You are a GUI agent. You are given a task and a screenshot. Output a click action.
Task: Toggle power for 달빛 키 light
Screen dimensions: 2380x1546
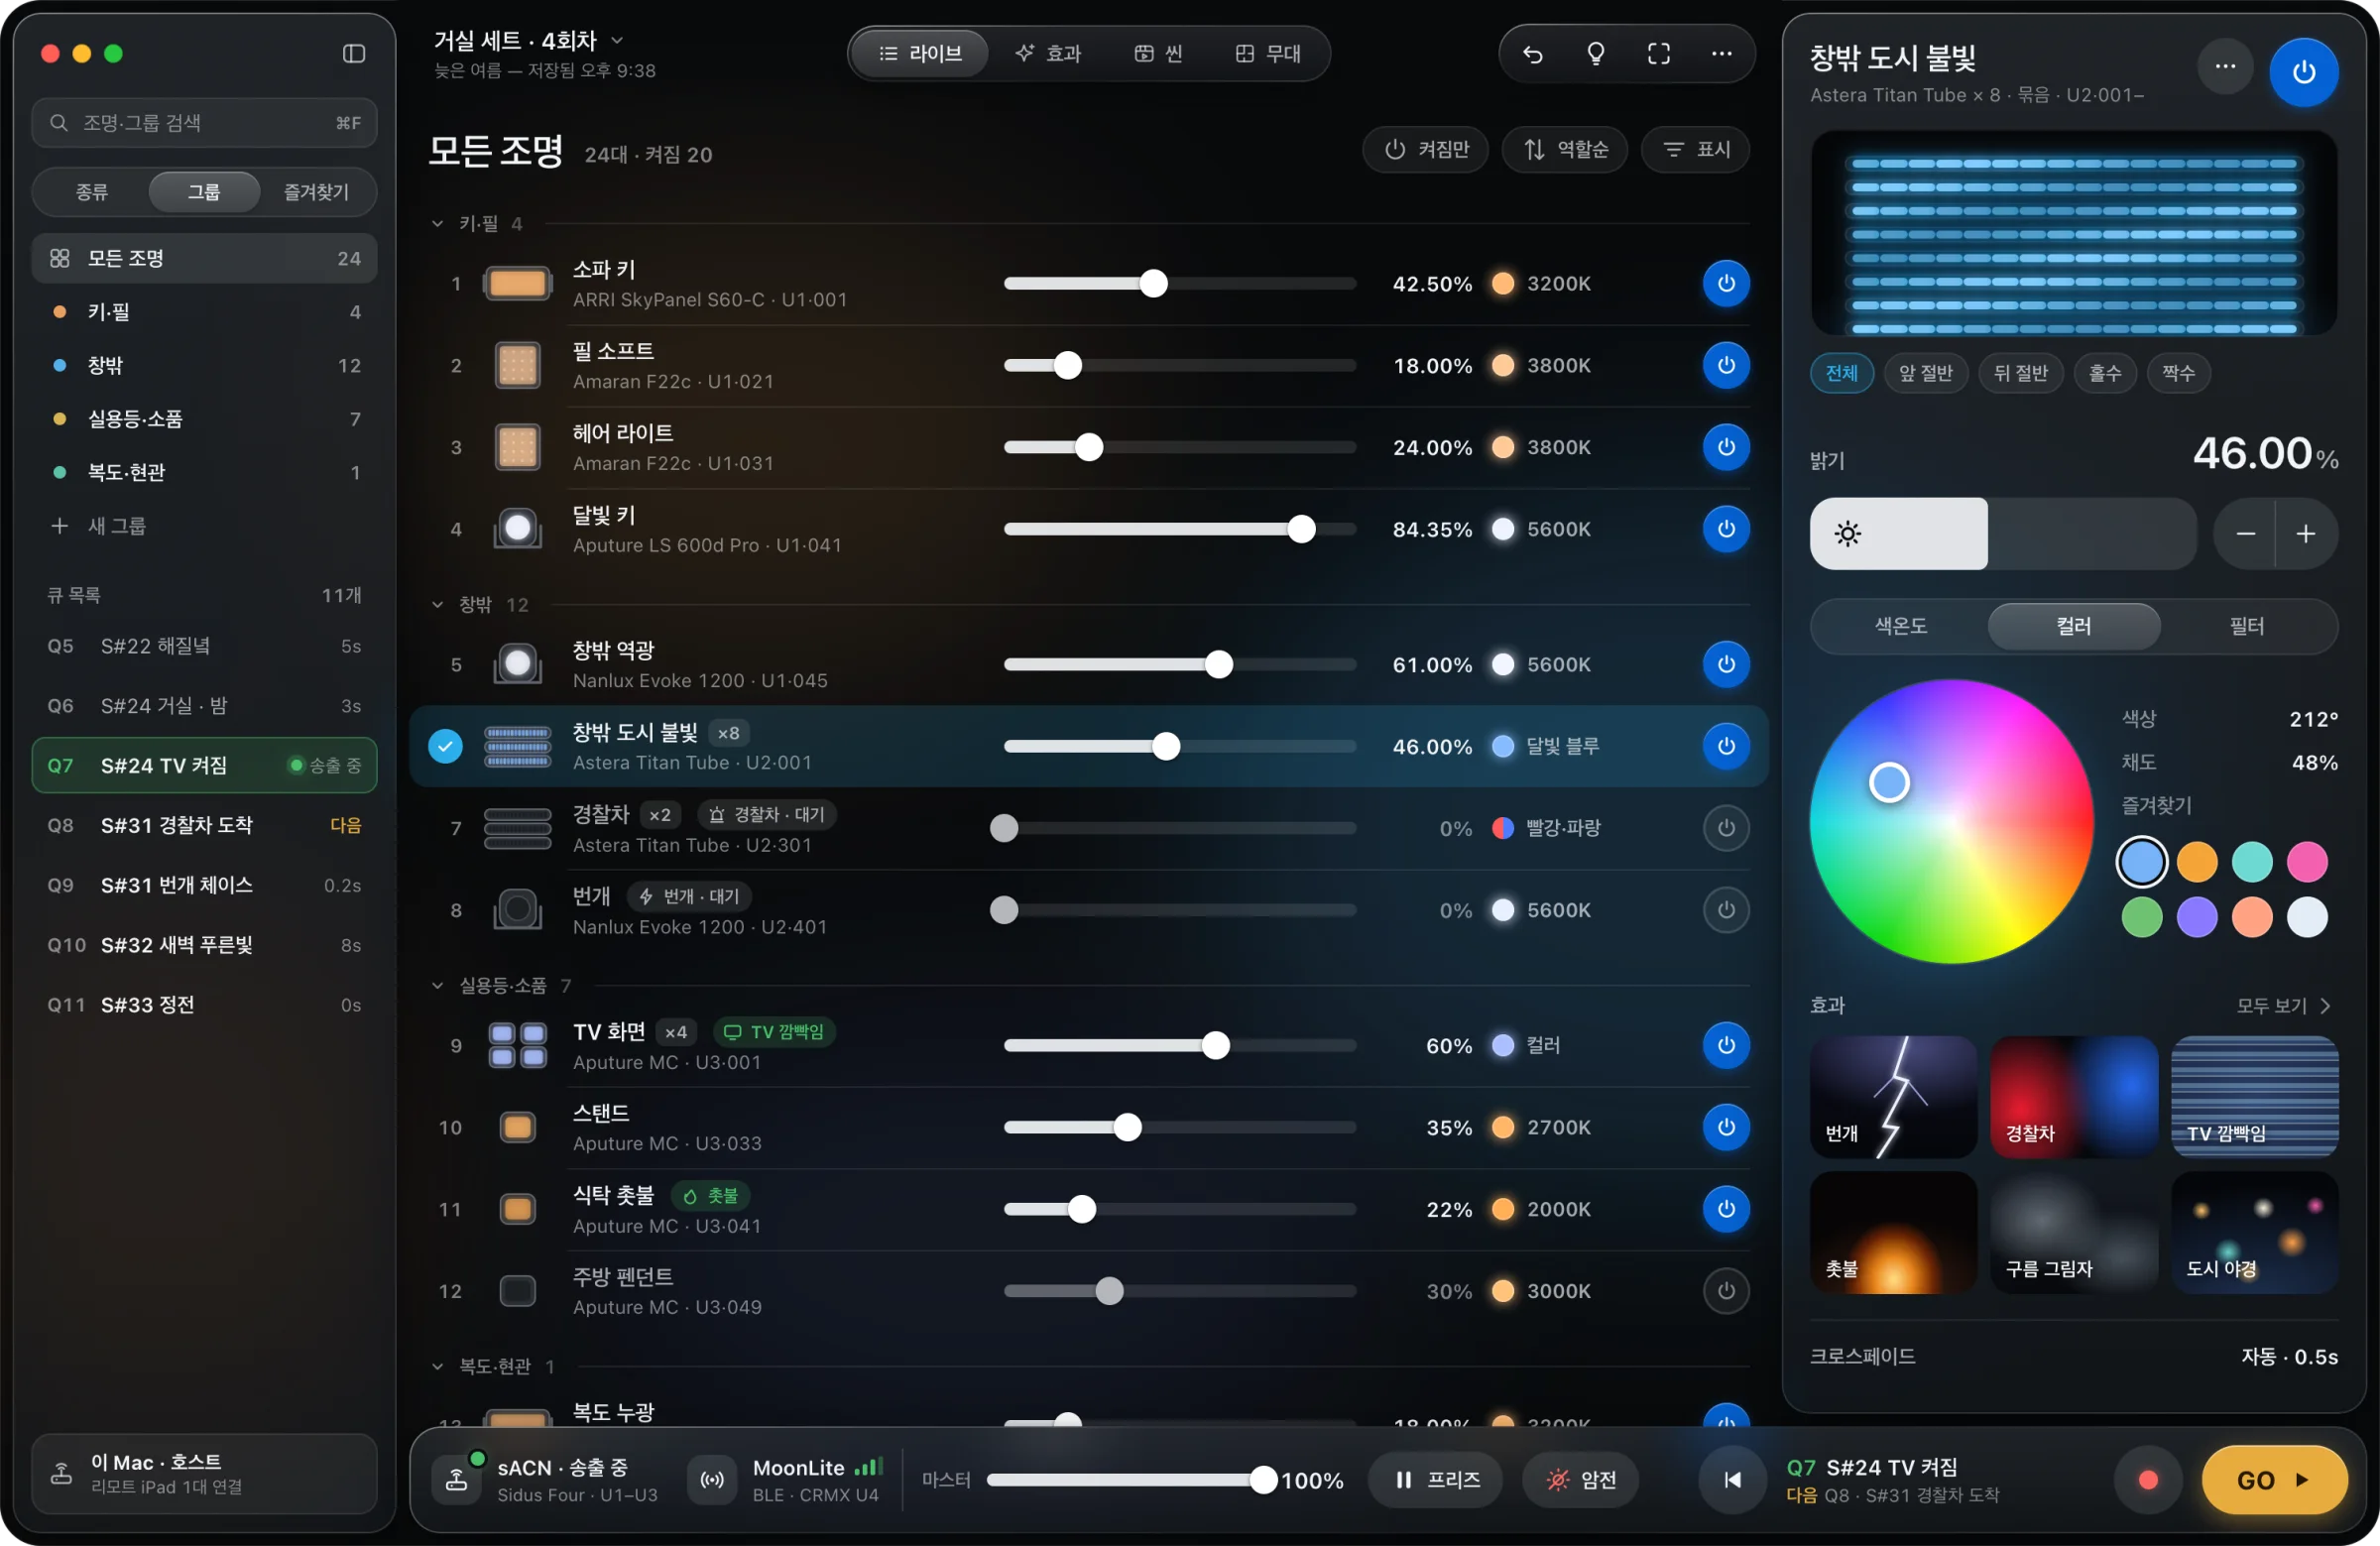[1726, 529]
